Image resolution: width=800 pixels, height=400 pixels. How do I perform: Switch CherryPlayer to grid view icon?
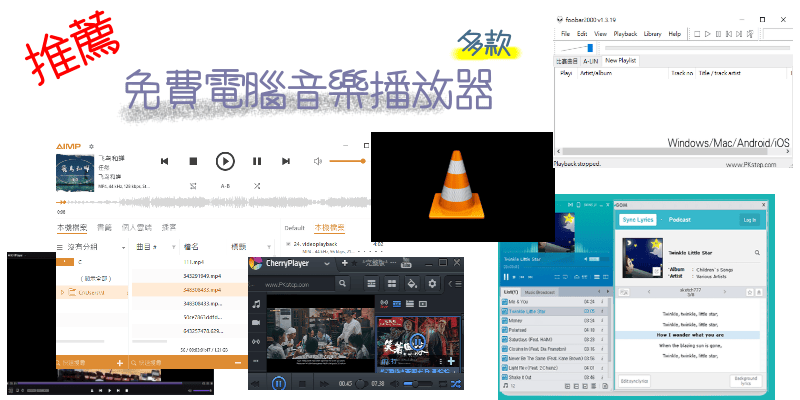[392, 283]
